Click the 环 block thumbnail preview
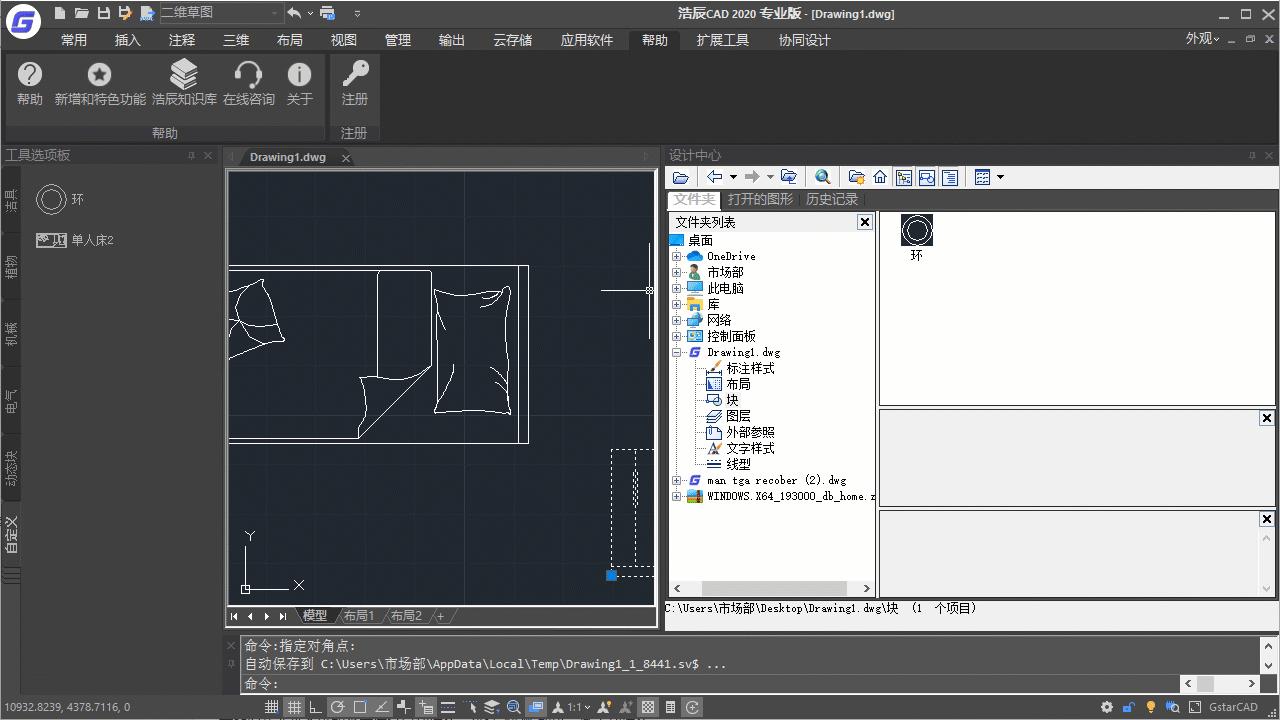This screenshot has height=720, width=1280. click(x=916, y=229)
